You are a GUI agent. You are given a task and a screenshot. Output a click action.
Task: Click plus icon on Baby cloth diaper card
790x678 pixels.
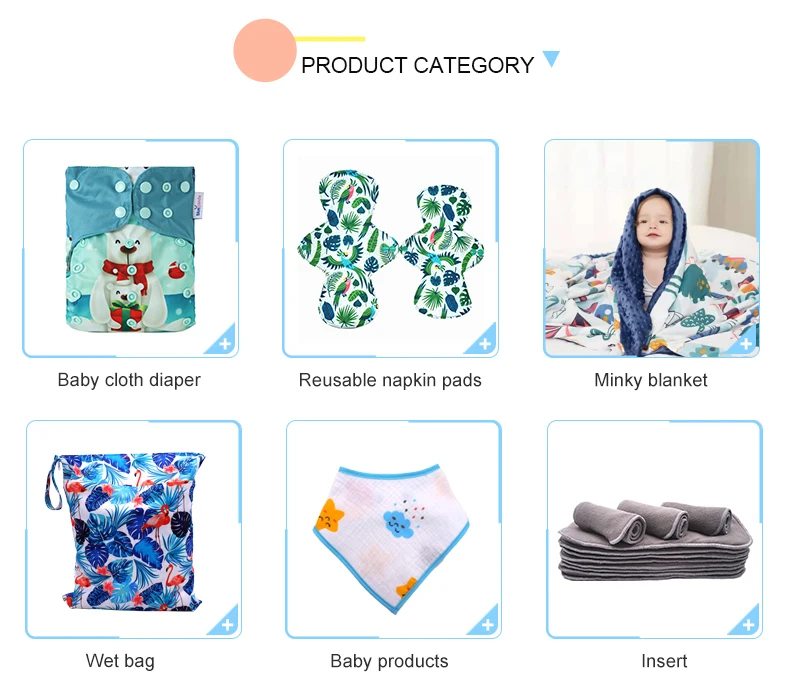[225, 344]
